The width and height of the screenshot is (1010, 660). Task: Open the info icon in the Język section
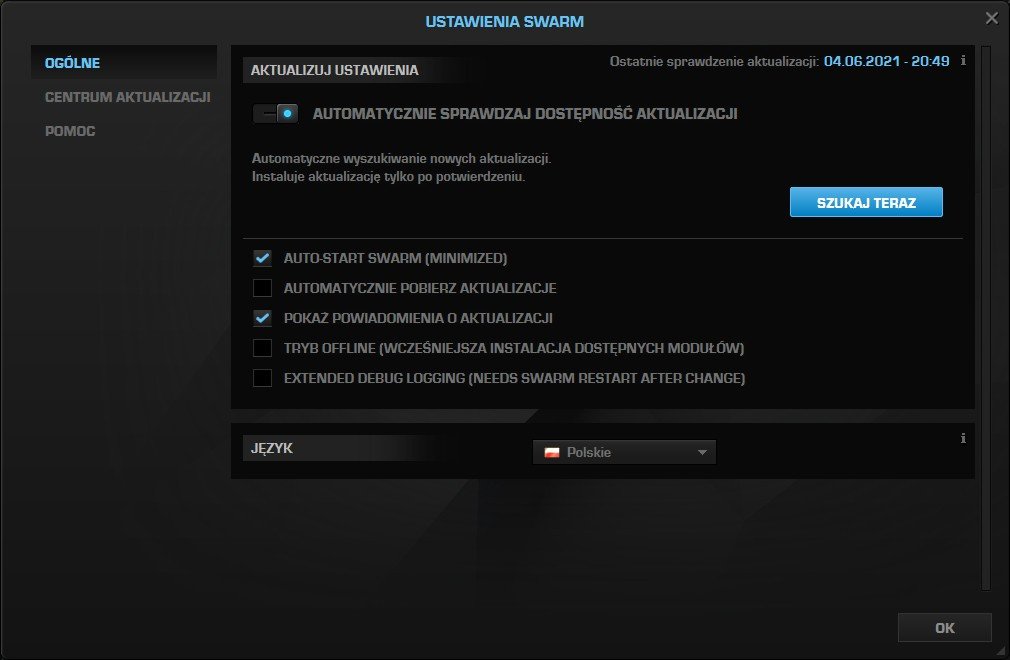(x=963, y=438)
